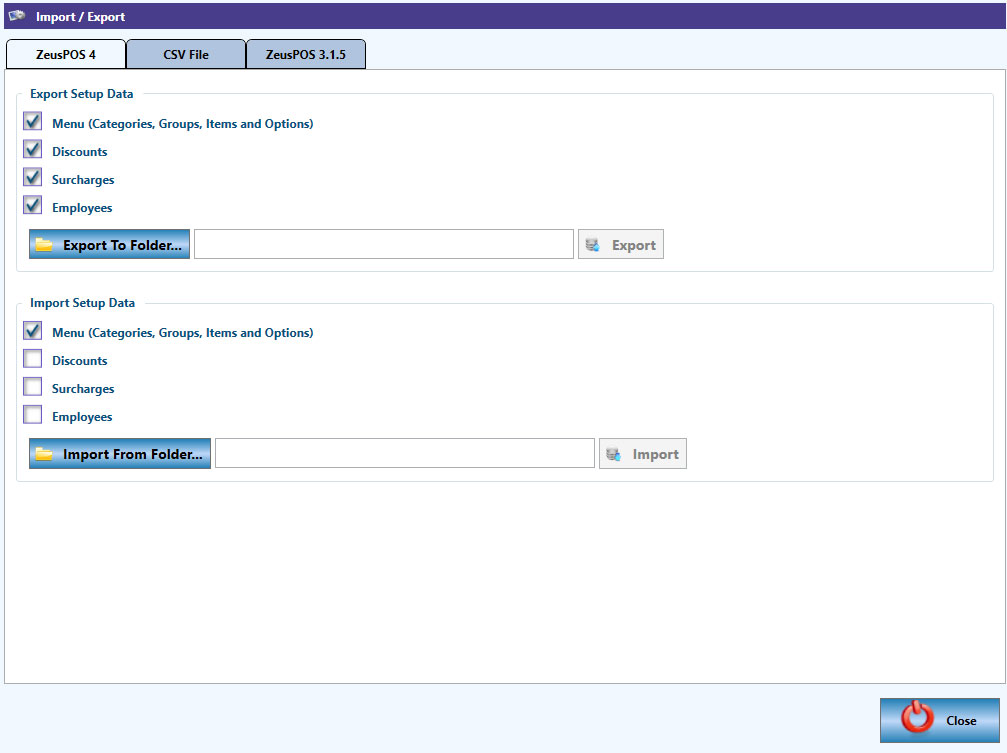Image resolution: width=1007 pixels, height=753 pixels.
Task: Click the Import / Export title text
Action: [x=80, y=17]
